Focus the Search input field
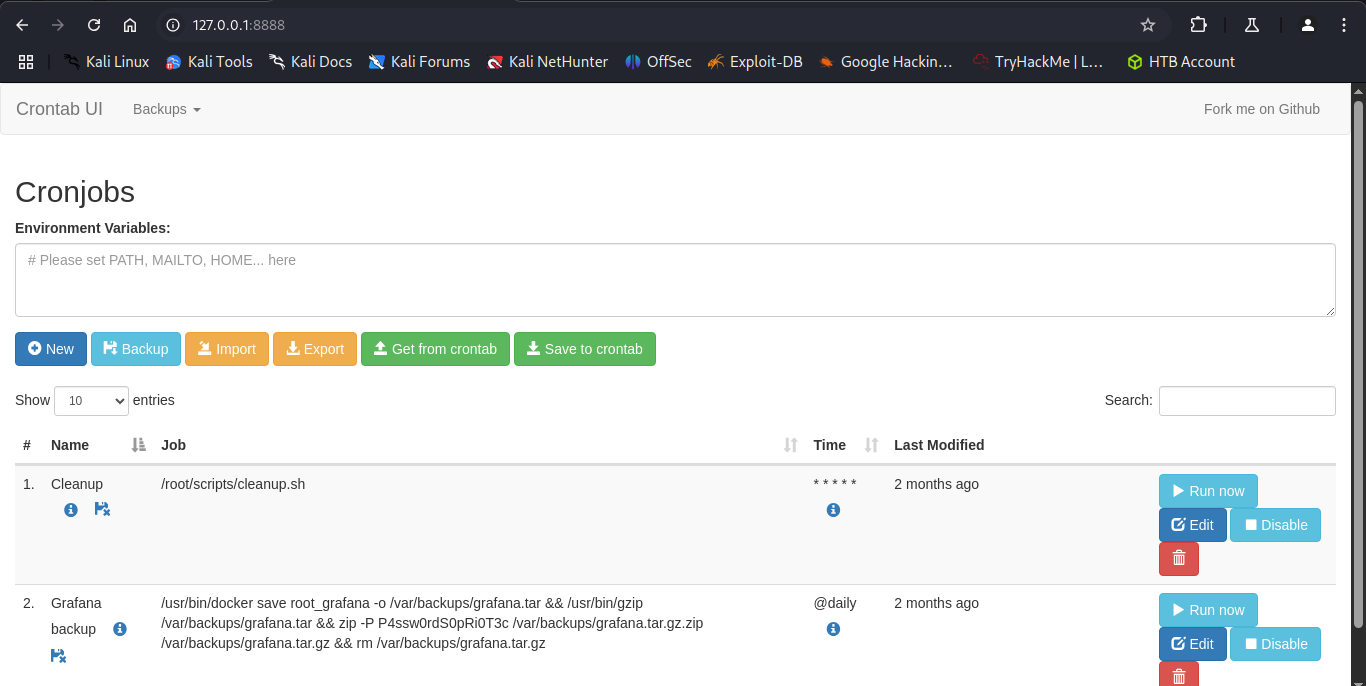Viewport: 1366px width, 686px height. pyautogui.click(x=1246, y=401)
